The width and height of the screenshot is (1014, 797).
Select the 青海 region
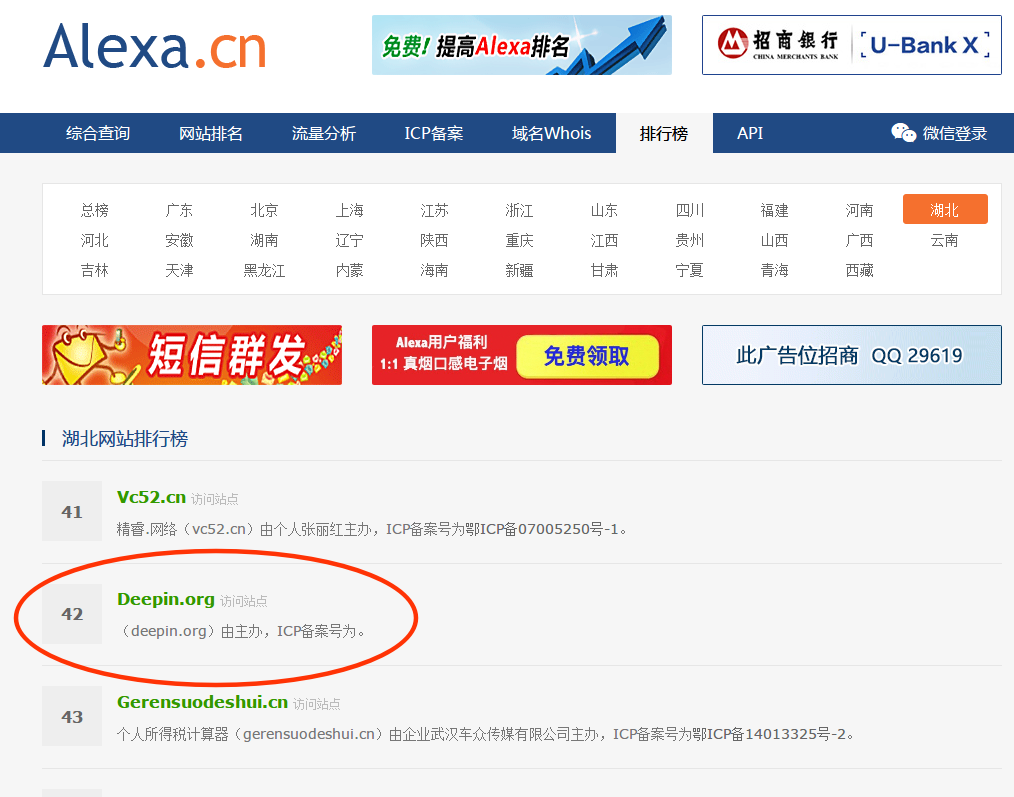(775, 270)
